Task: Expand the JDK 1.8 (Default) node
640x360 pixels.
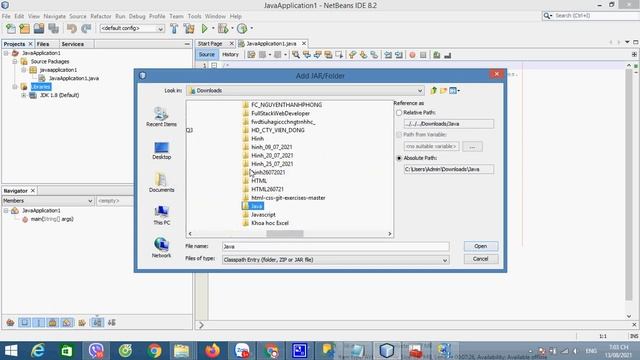Action: (24, 95)
